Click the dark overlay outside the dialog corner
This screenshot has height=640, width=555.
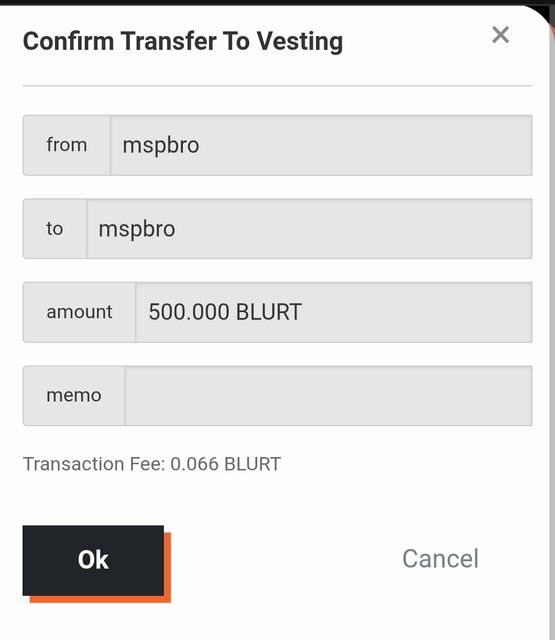pyautogui.click(x=547, y=9)
